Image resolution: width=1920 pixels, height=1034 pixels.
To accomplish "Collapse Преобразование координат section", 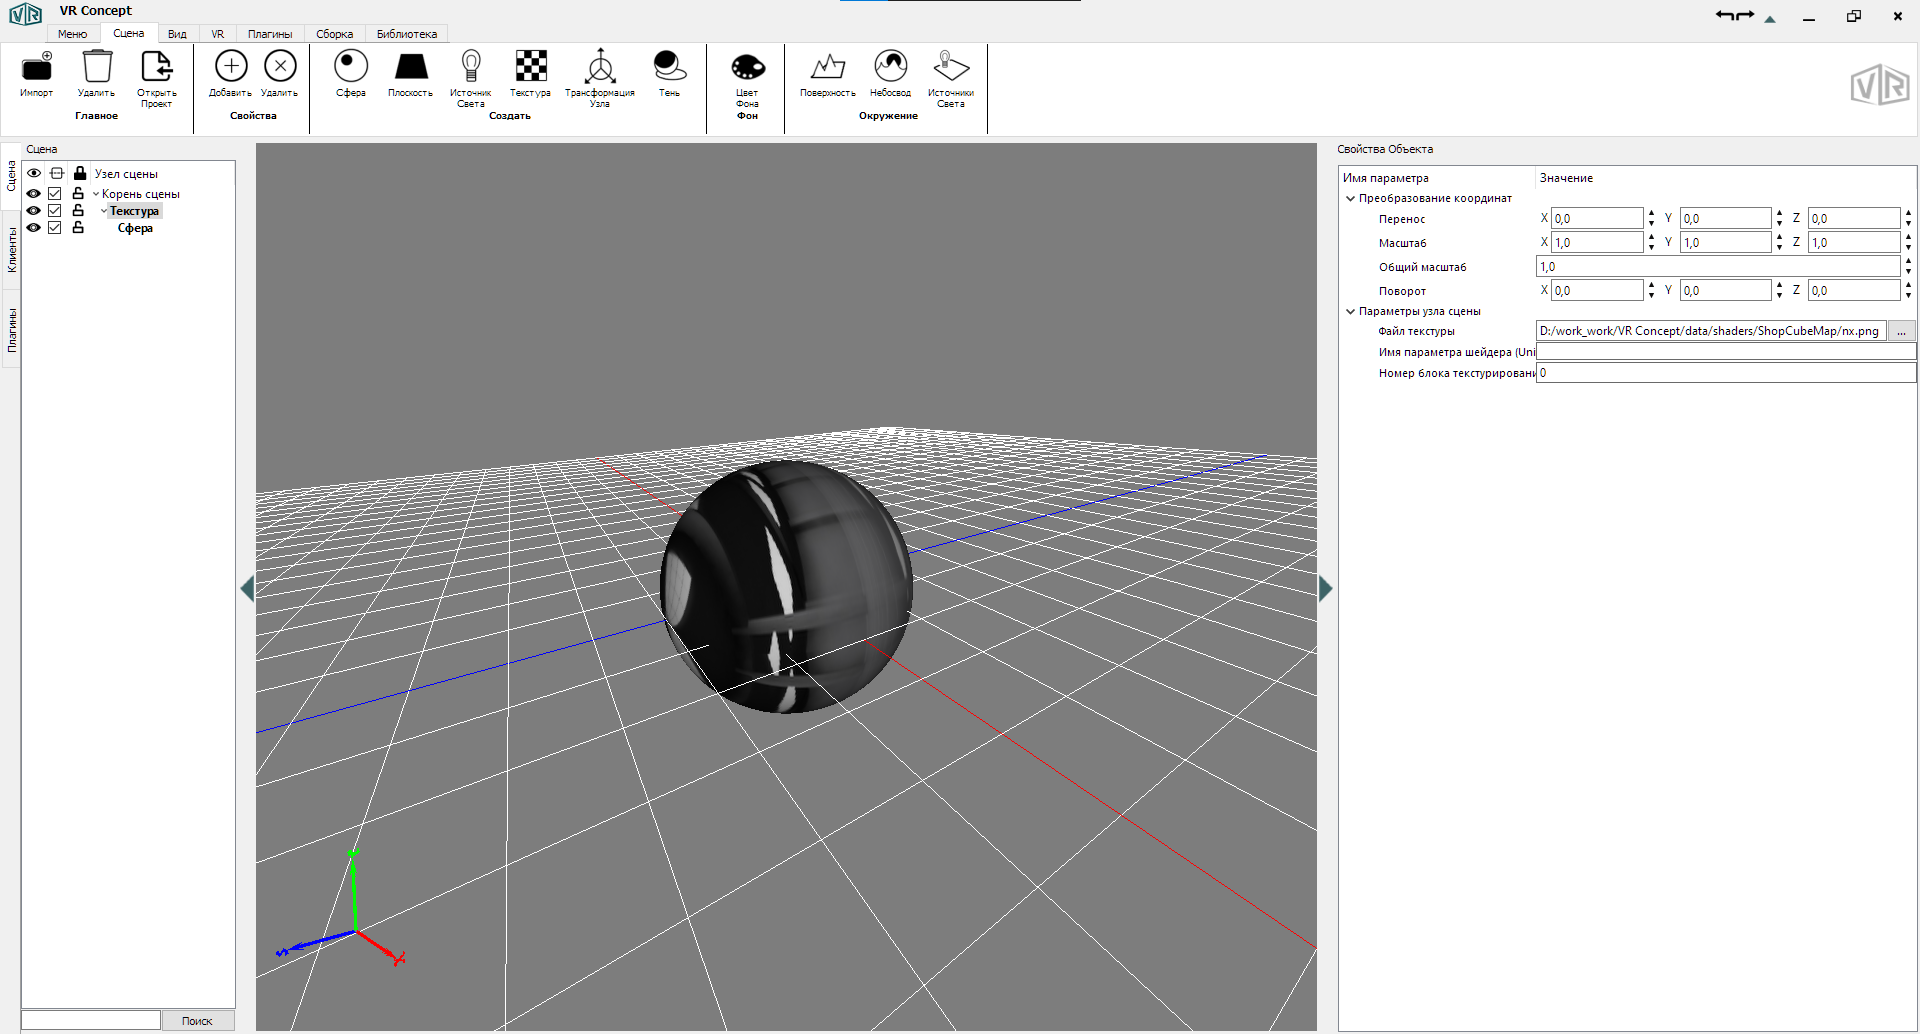I will coord(1350,198).
